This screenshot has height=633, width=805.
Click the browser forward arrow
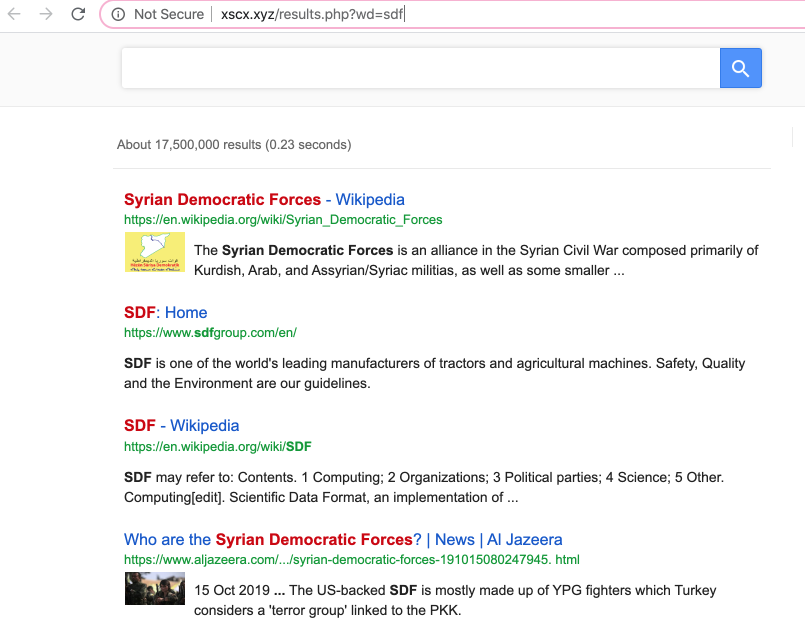pos(46,14)
